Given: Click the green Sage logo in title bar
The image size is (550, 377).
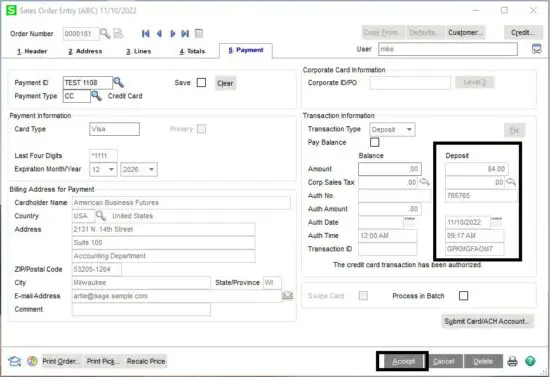Looking at the screenshot, I should 11,11.
